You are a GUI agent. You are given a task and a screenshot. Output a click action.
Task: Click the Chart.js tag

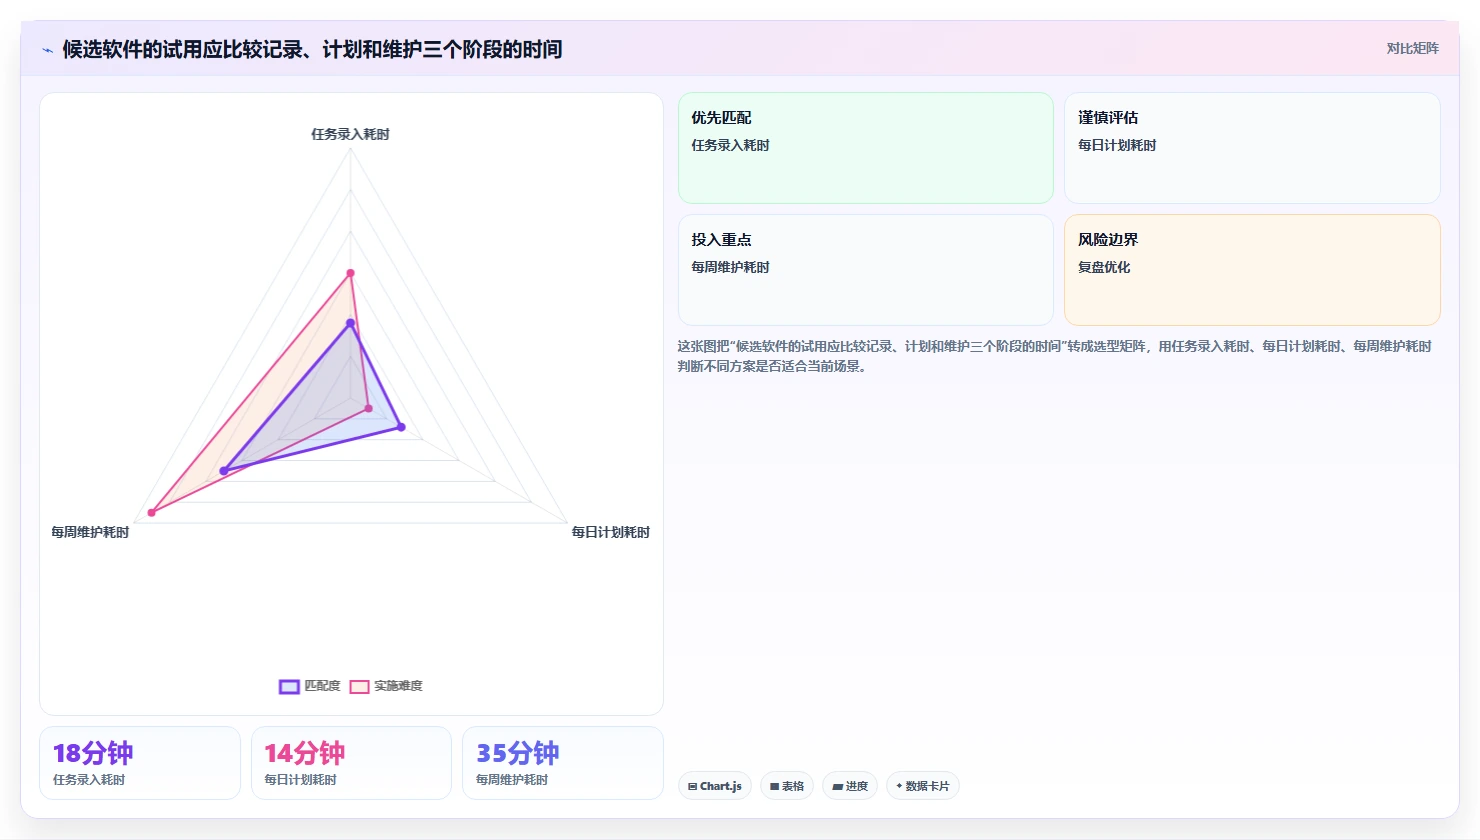coord(715,786)
